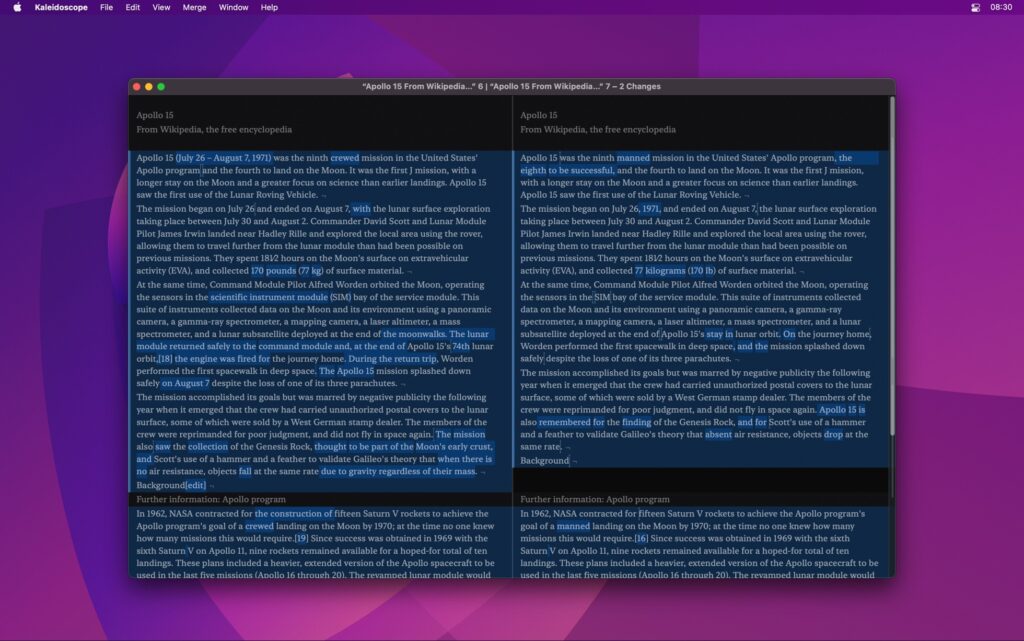Click the "[18]" reference in left pane

point(165,358)
